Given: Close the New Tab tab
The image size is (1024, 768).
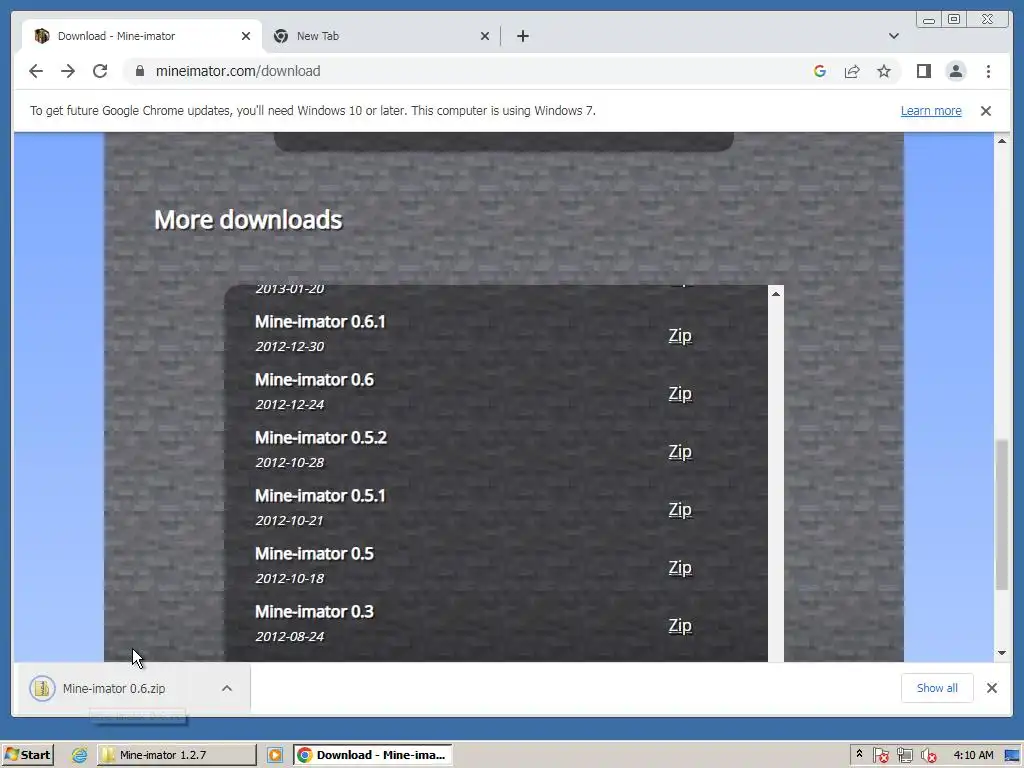Looking at the screenshot, I should [x=485, y=36].
